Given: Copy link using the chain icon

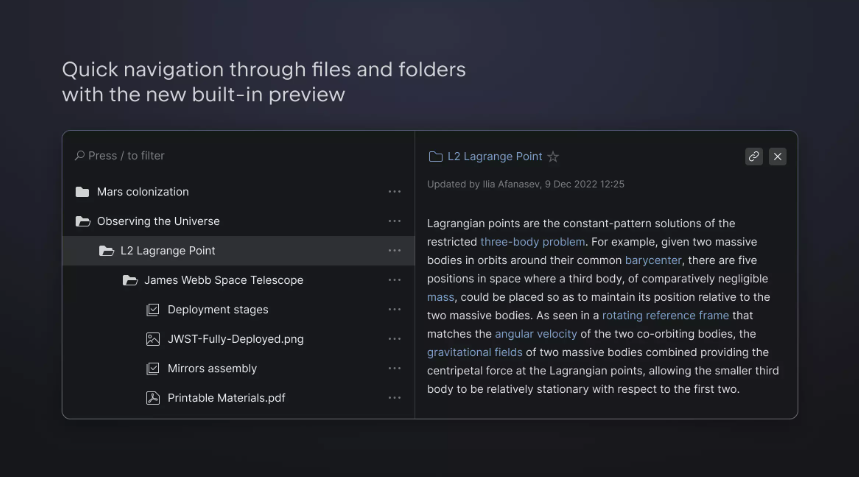Looking at the screenshot, I should coord(754,156).
